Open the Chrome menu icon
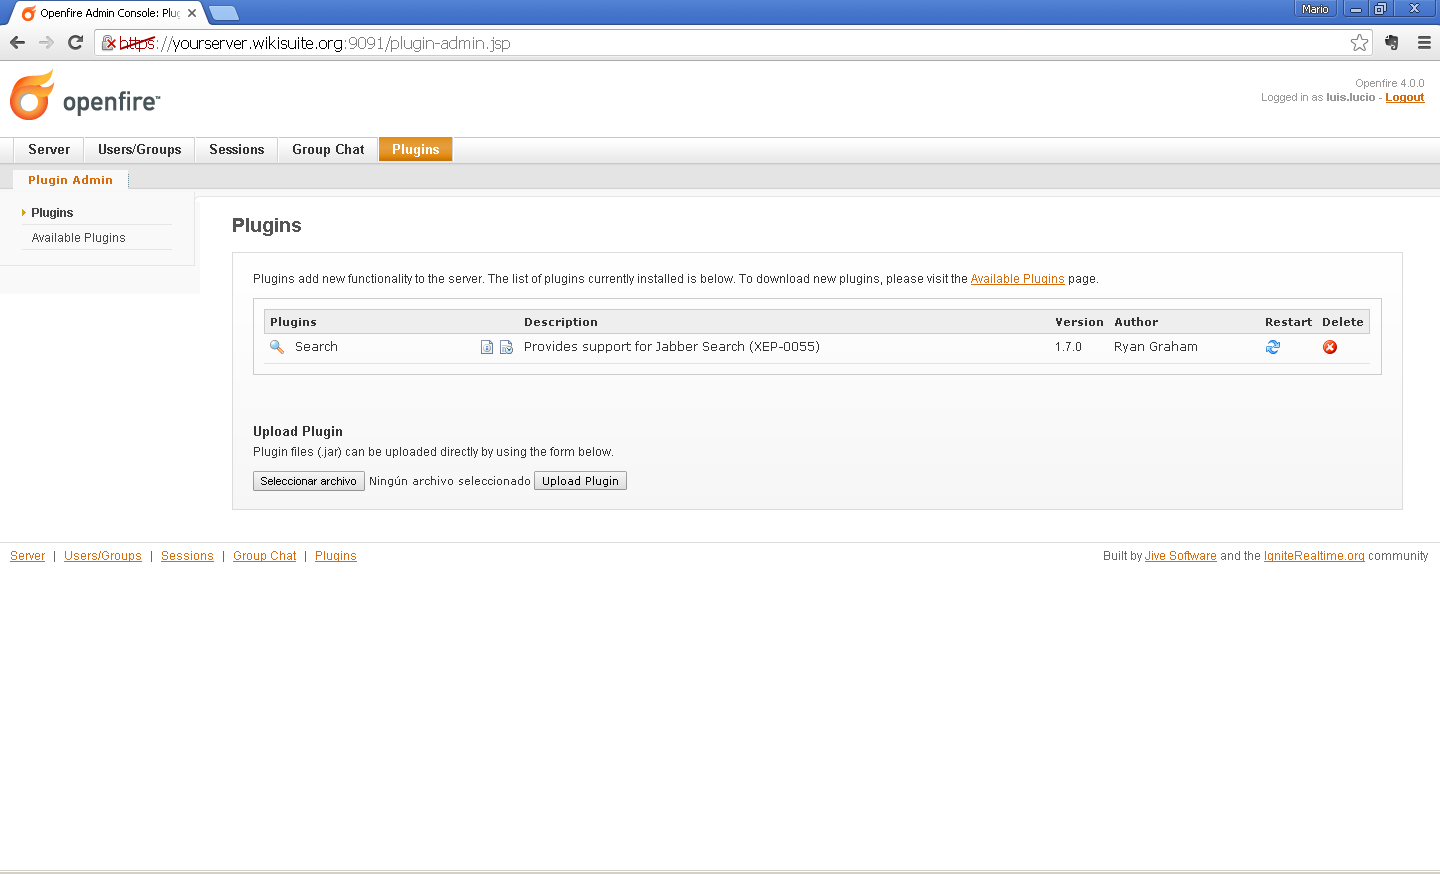This screenshot has width=1440, height=874. click(x=1424, y=43)
